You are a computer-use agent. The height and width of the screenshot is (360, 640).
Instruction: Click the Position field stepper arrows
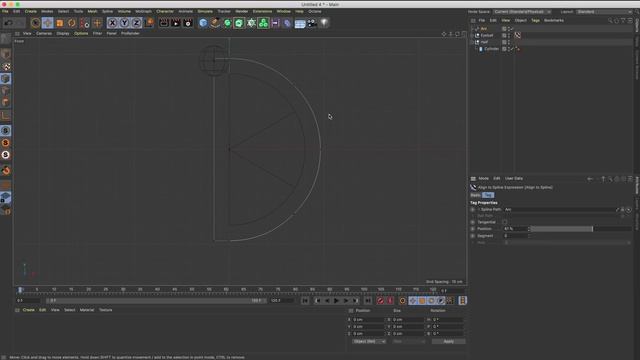click(x=529, y=229)
